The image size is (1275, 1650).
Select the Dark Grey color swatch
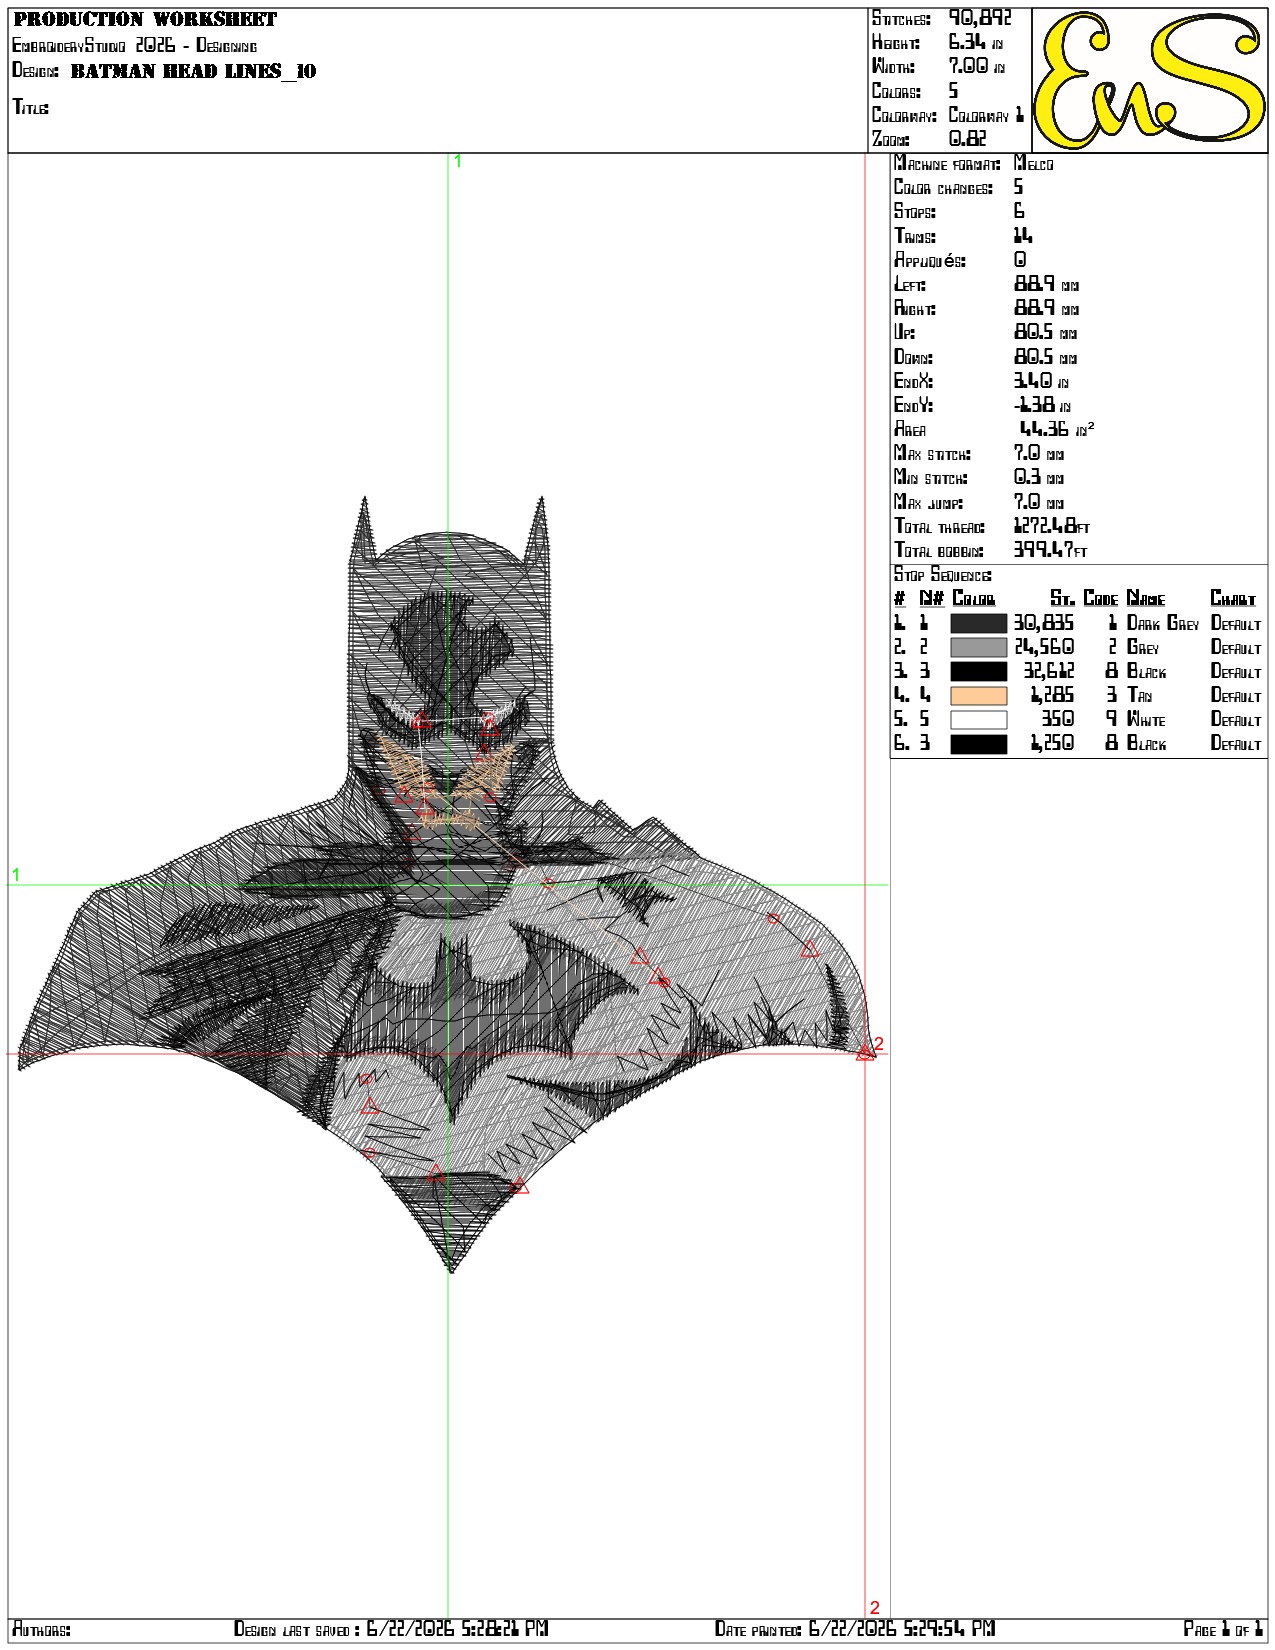tap(978, 623)
